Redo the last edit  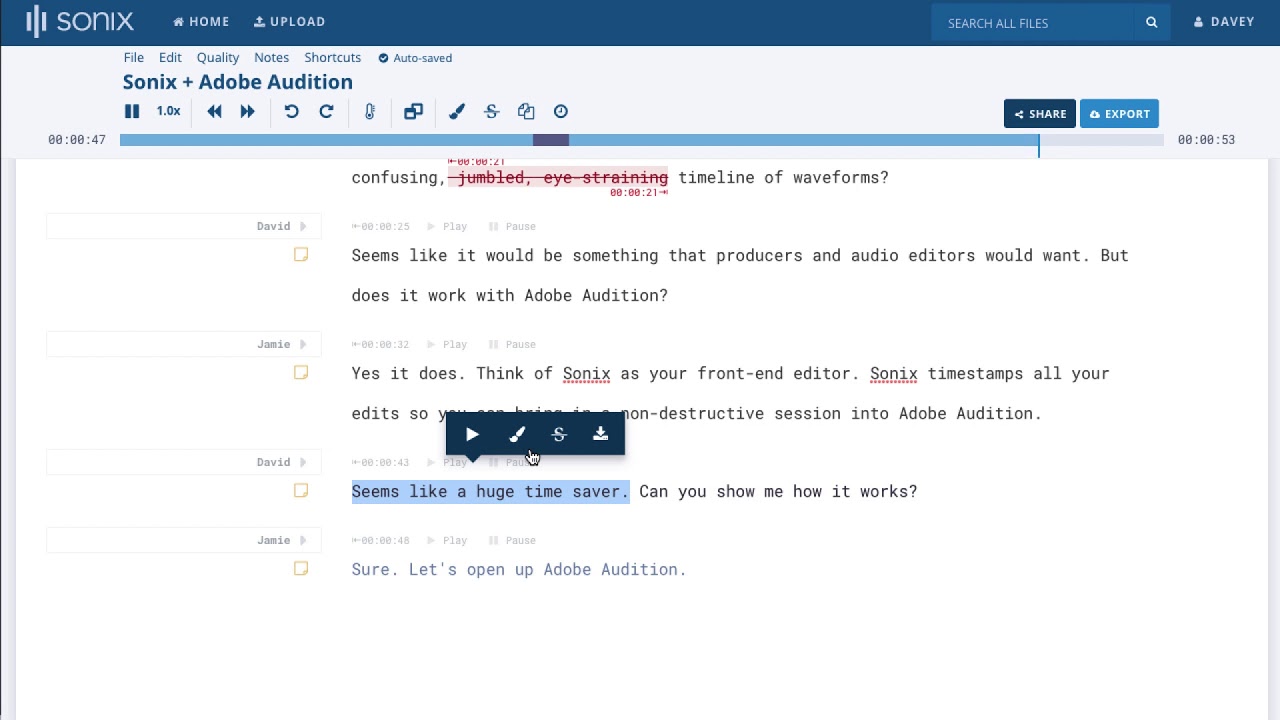(x=326, y=112)
